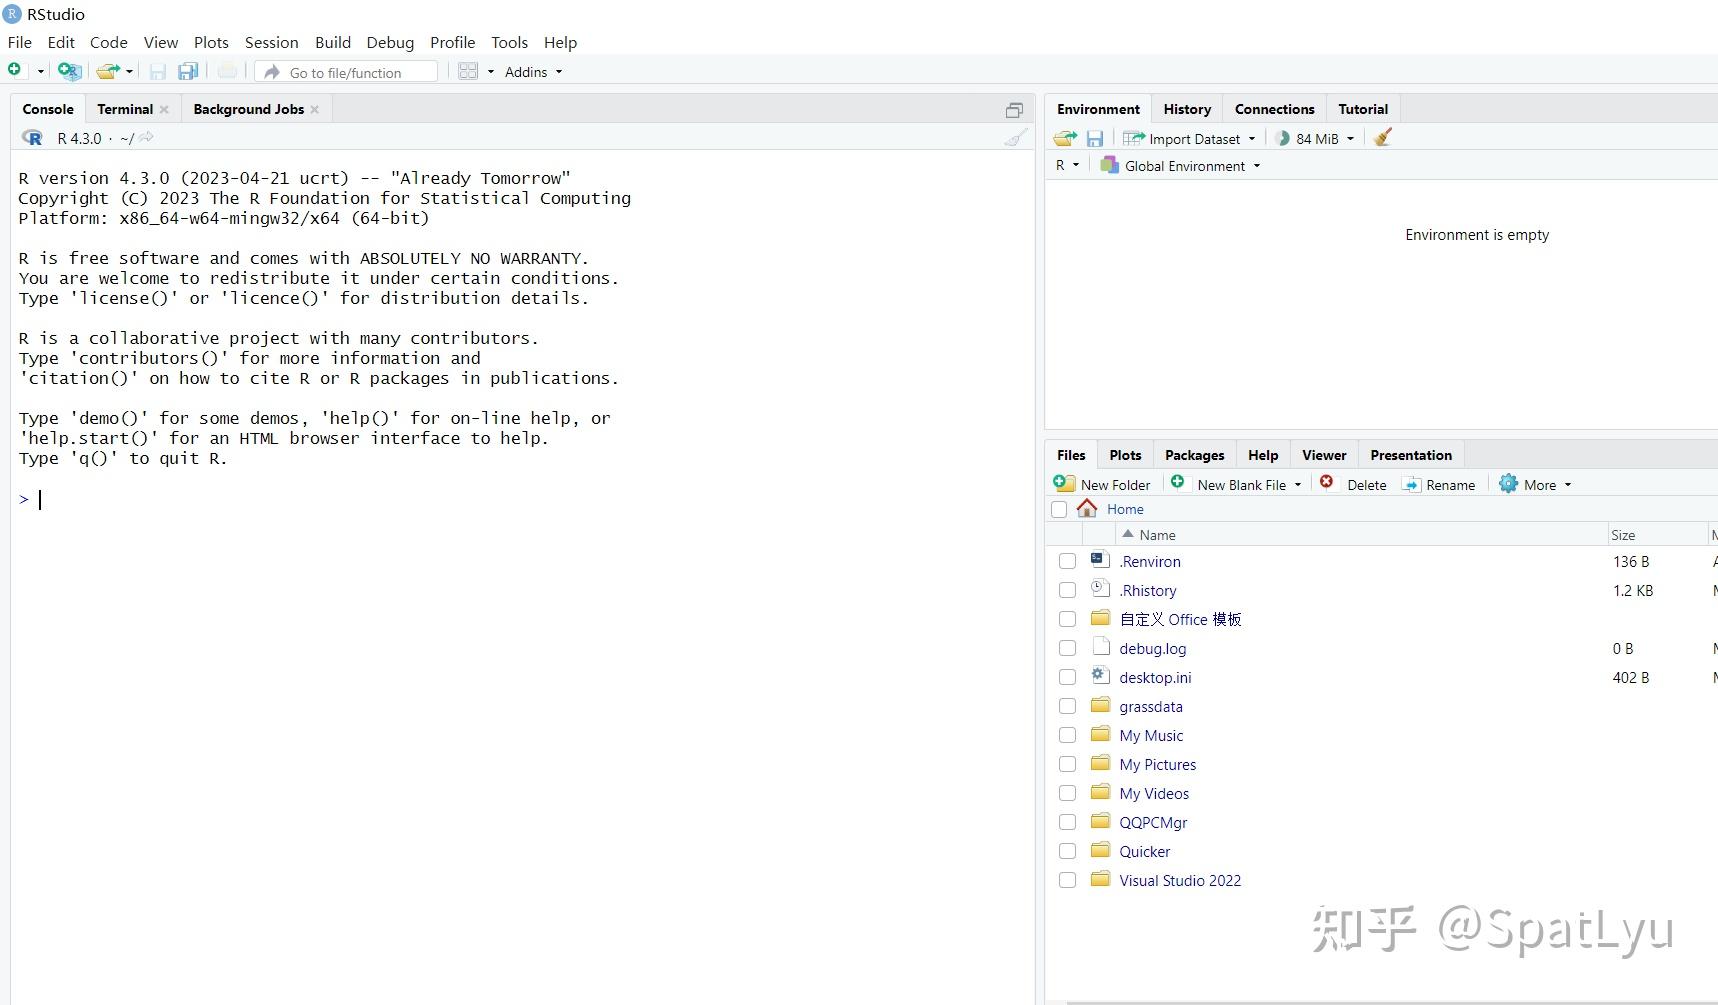The height and width of the screenshot is (1005, 1718).
Task: Check the box for .Renviron
Action: coord(1067,562)
